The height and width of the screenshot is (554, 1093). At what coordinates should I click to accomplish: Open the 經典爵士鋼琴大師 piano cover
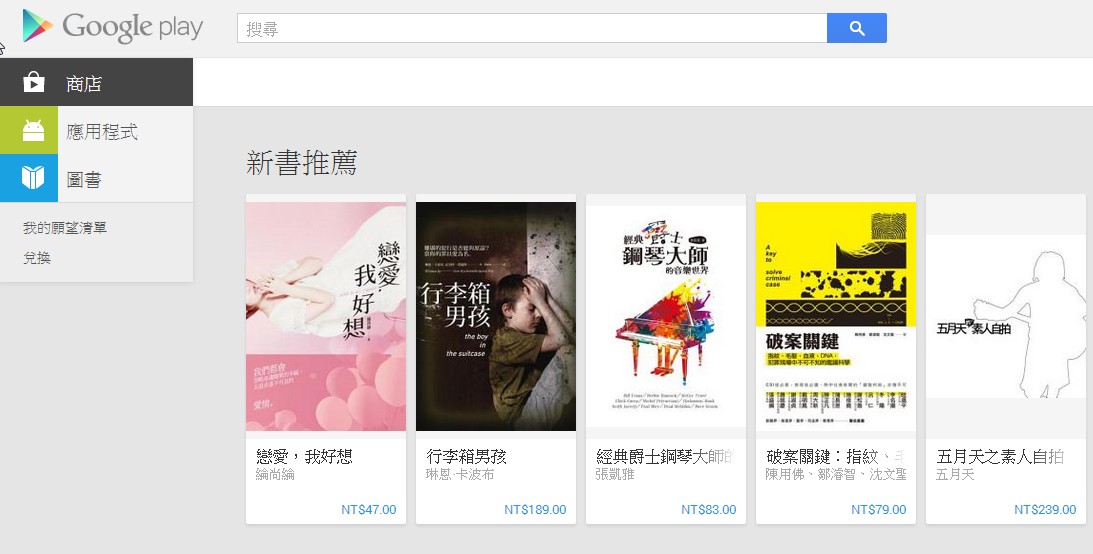coord(666,316)
